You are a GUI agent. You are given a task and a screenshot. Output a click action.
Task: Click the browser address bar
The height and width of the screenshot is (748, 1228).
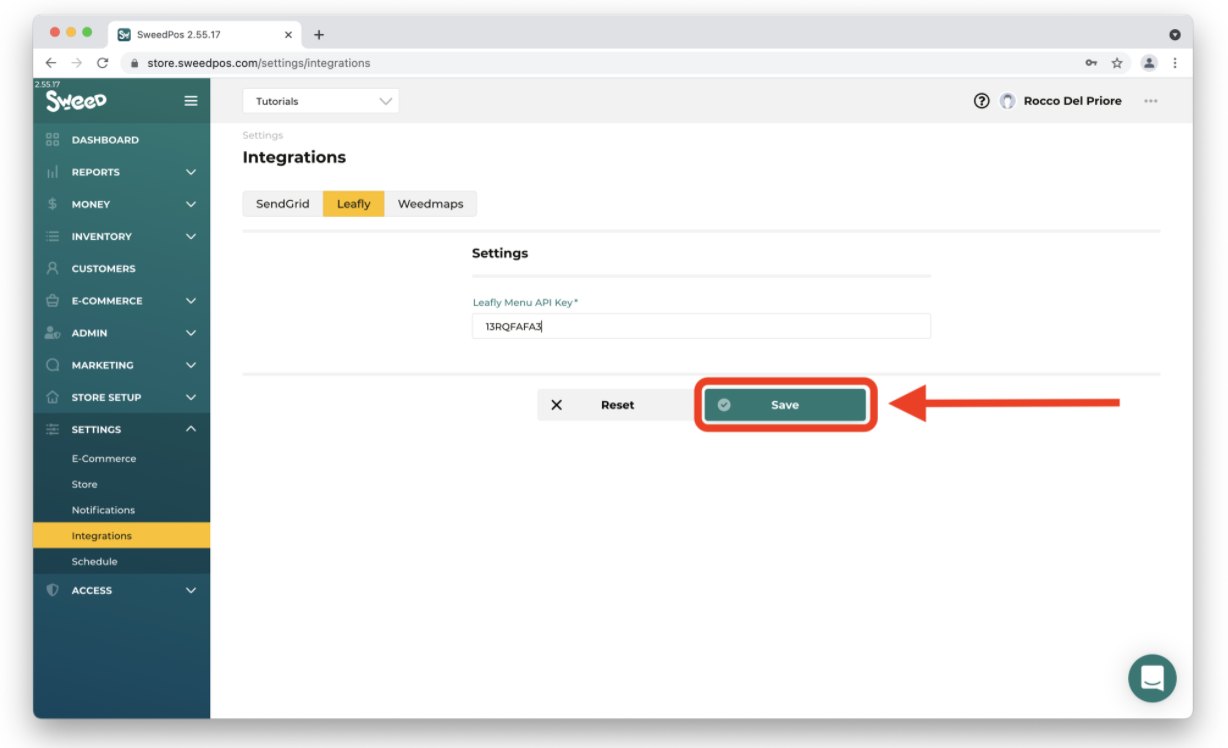(600, 63)
